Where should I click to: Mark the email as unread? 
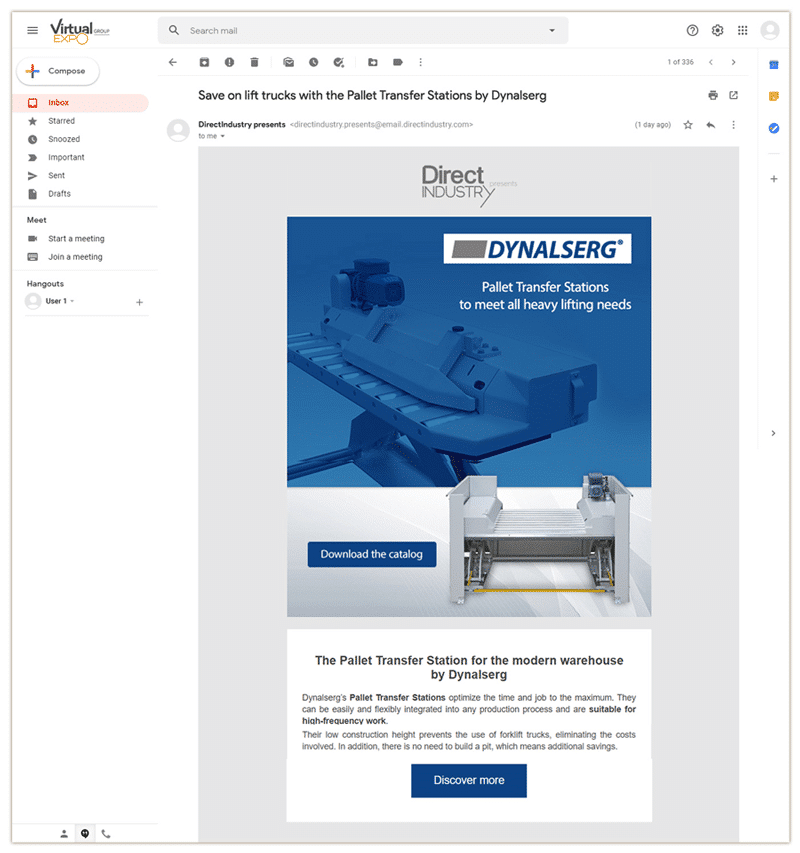[288, 62]
